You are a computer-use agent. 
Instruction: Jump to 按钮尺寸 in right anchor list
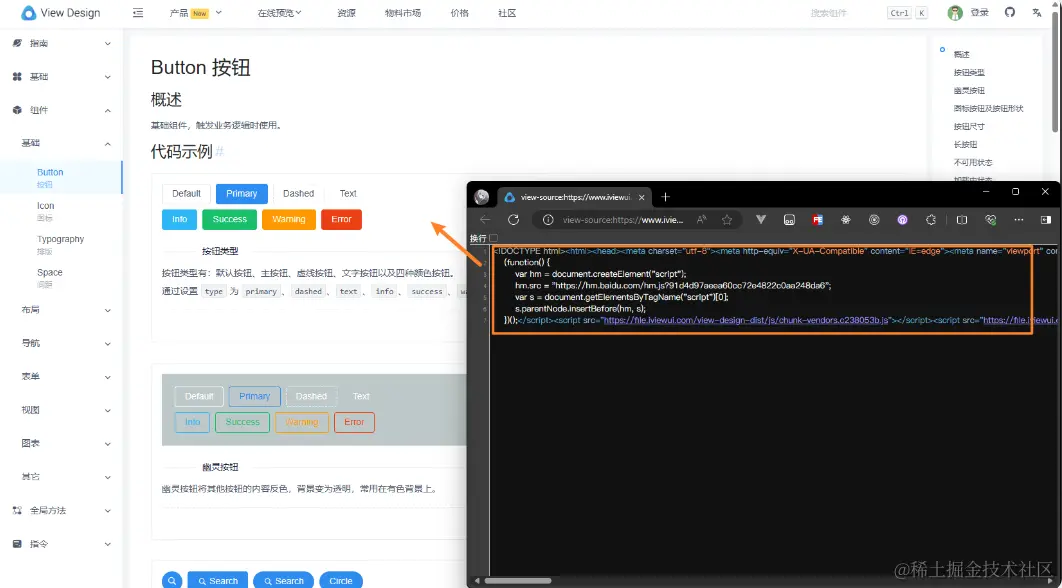pyautogui.click(x=969, y=126)
